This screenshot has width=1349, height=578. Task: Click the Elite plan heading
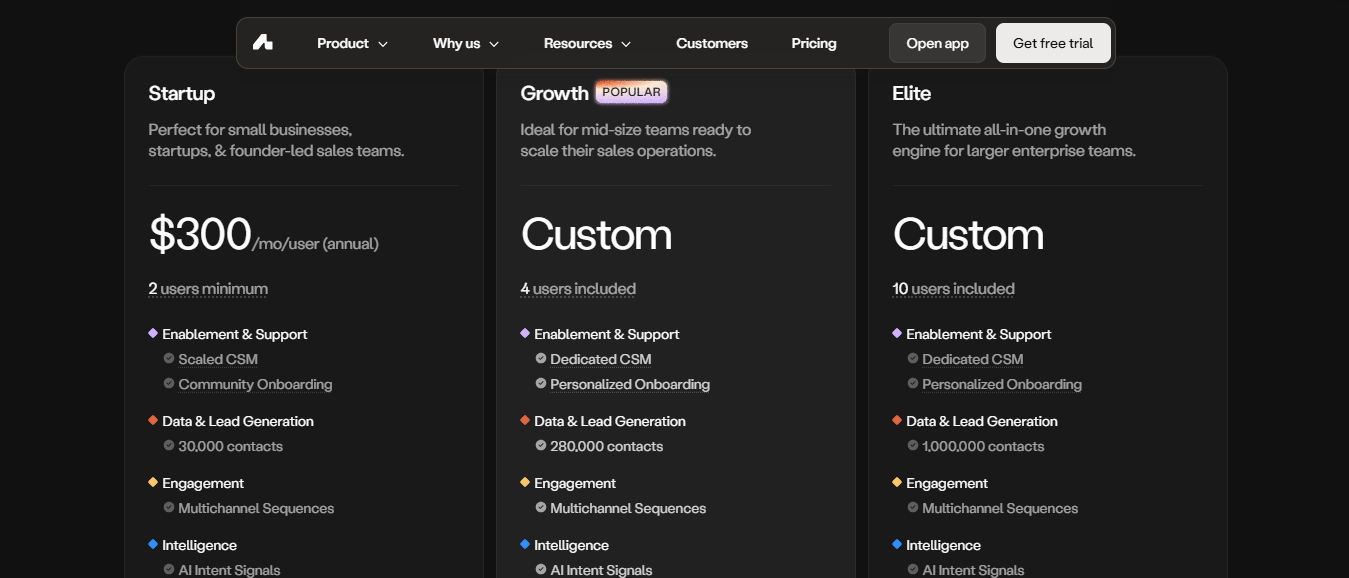(x=912, y=93)
